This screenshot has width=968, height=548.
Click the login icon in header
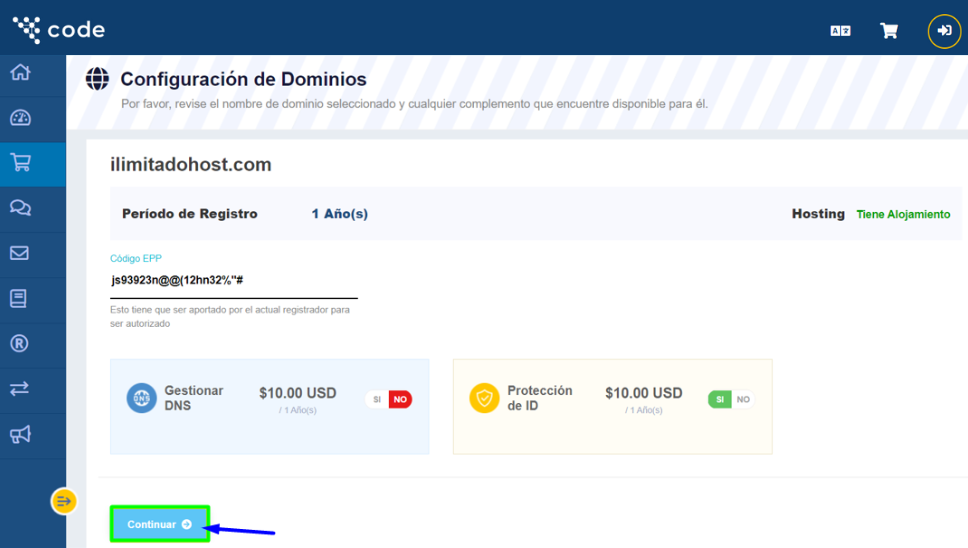coord(943,31)
